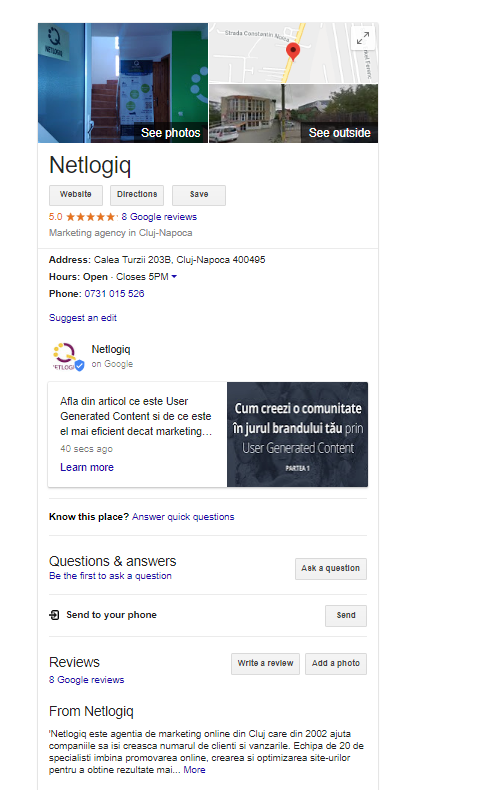The height and width of the screenshot is (790, 490).
Task: Click the Ask a question button
Action: pyautogui.click(x=331, y=569)
